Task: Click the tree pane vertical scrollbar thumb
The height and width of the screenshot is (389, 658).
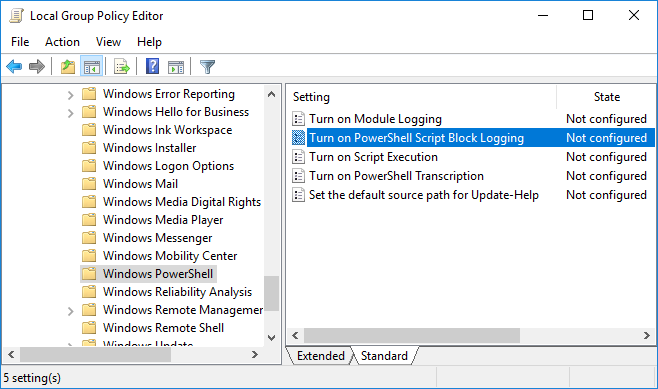Action: coord(272,293)
